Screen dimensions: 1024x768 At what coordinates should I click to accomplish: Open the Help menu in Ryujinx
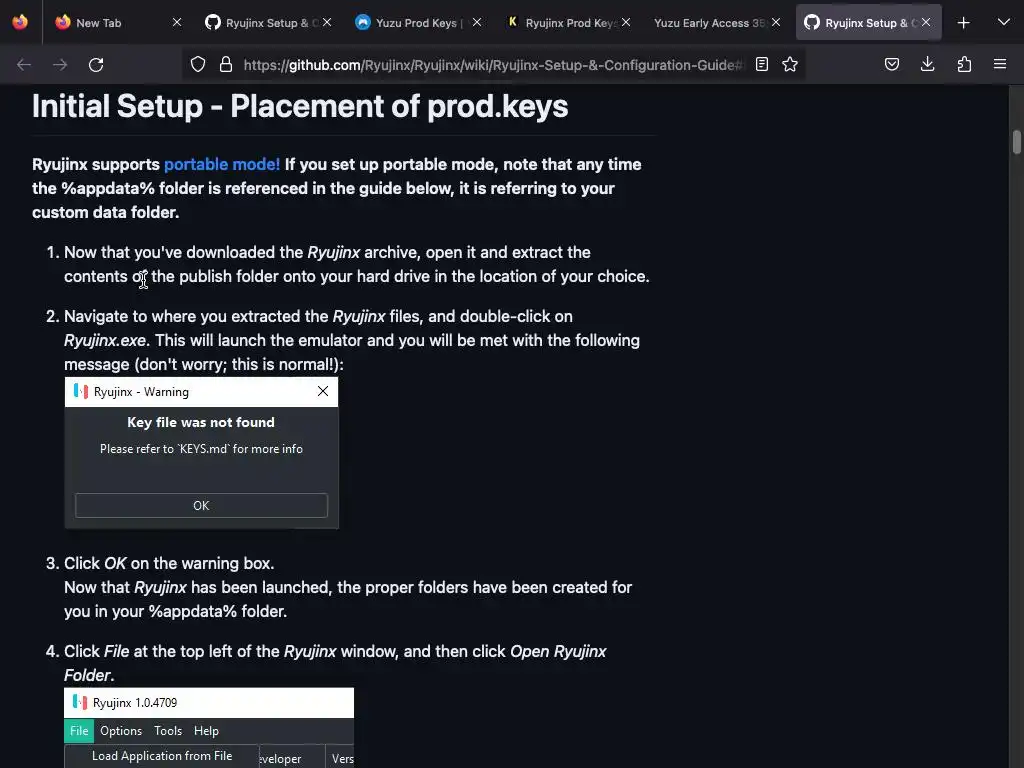click(x=206, y=731)
